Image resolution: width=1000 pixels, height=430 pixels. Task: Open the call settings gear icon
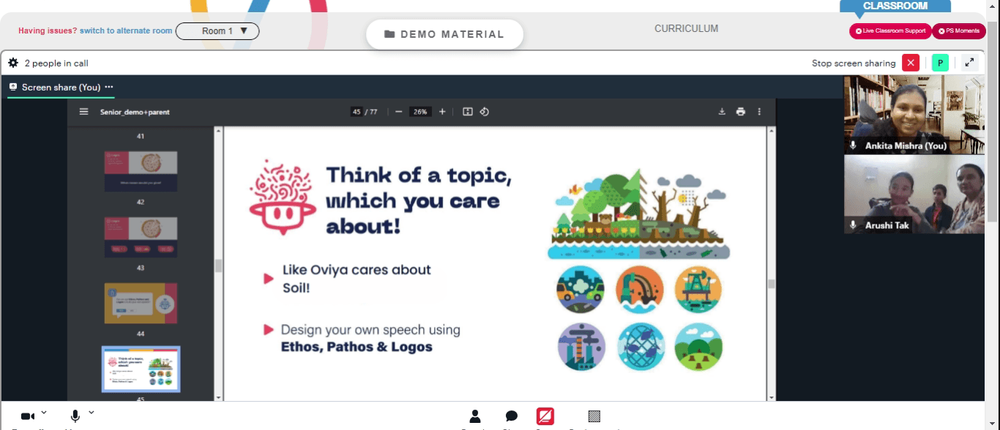coord(13,63)
